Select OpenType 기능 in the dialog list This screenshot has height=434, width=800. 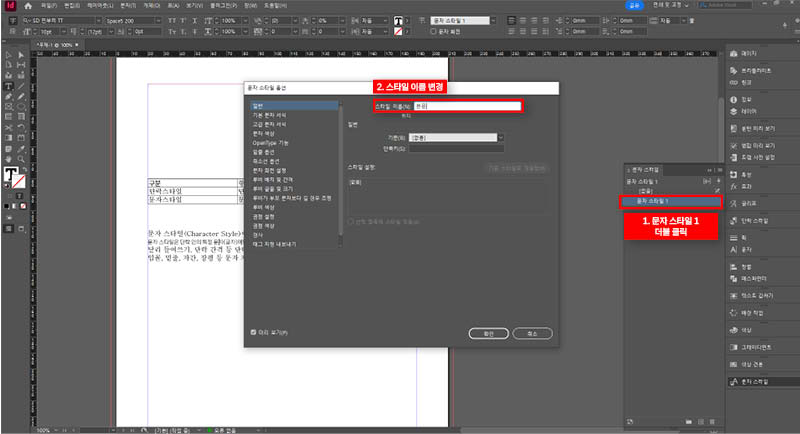pos(270,143)
